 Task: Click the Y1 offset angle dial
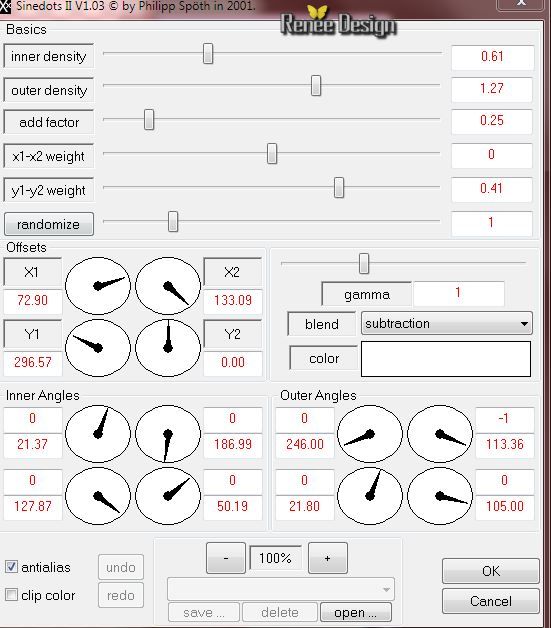click(98, 348)
